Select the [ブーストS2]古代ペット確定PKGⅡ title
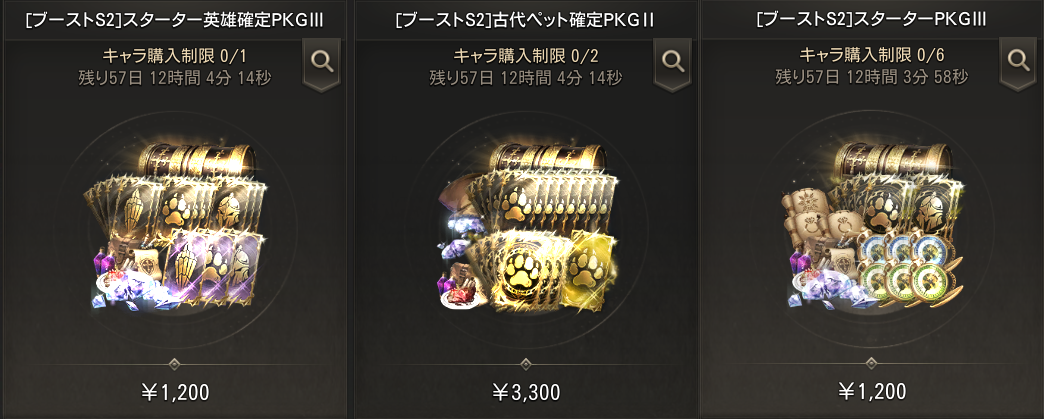1044x419 pixels. [x=524, y=19]
